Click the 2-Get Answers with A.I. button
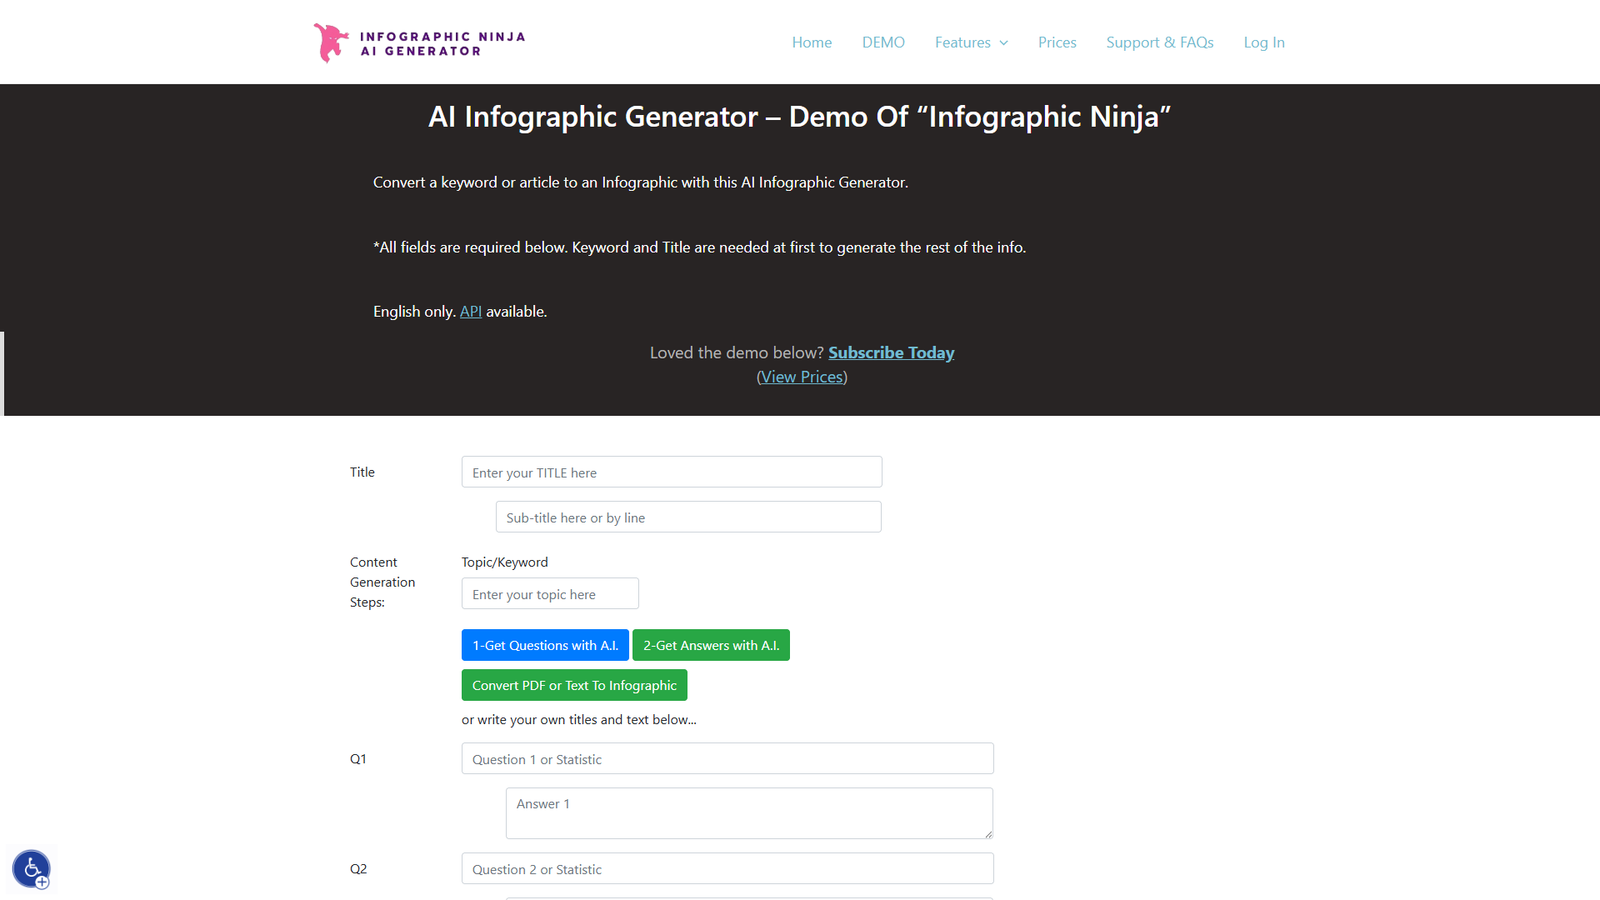This screenshot has width=1600, height=900. click(711, 645)
